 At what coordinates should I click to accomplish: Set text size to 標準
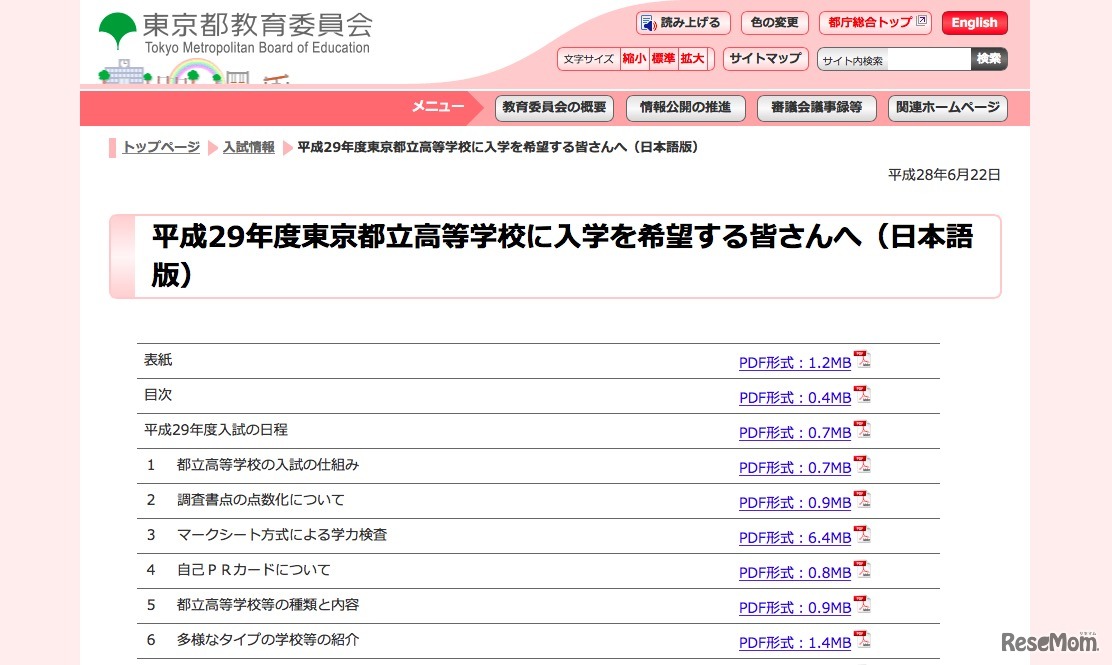663,59
